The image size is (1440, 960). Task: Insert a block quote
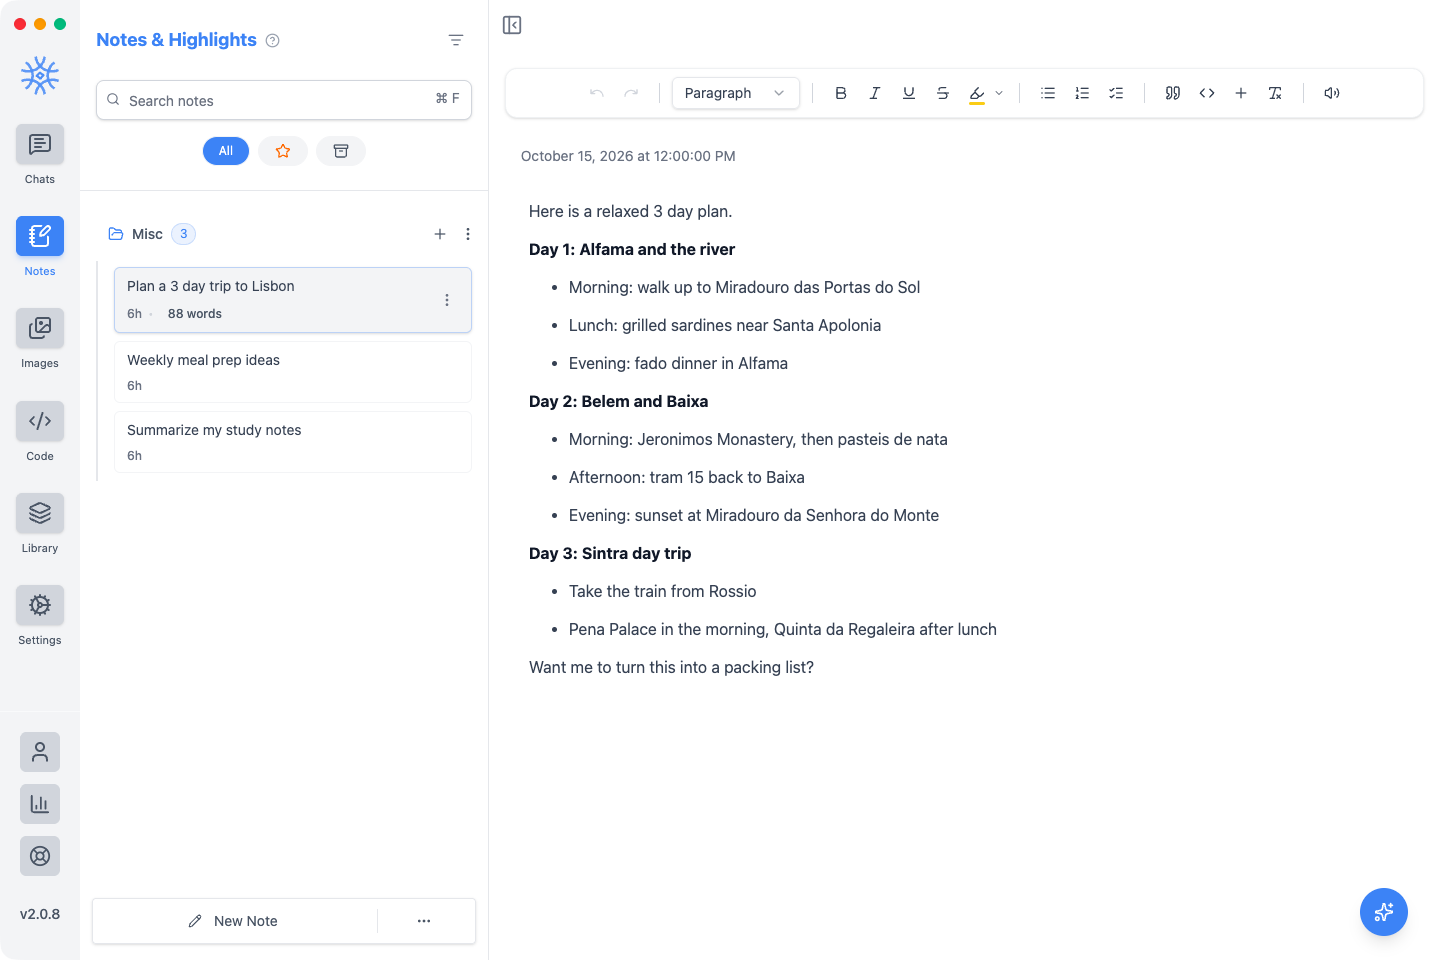[1173, 93]
